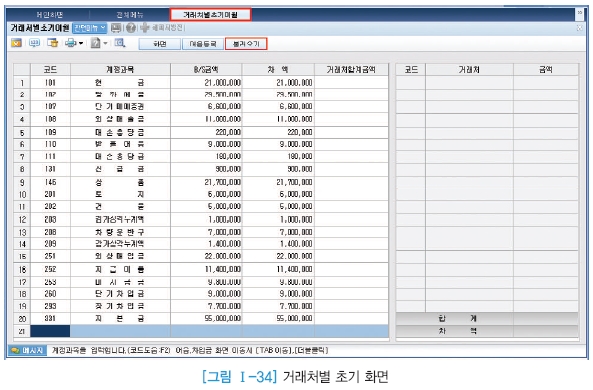Click the monitor icon beside 간편메뉴
This screenshot has width=593, height=390.
pos(116,28)
